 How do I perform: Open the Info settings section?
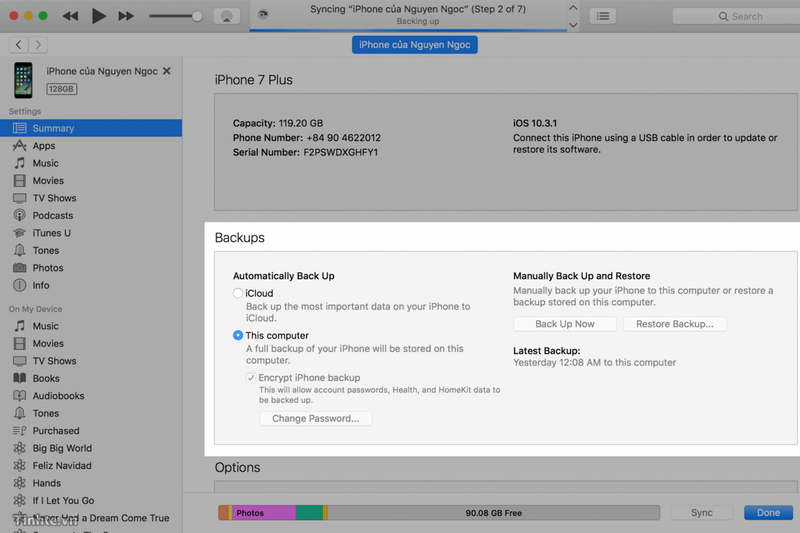[91, 285]
